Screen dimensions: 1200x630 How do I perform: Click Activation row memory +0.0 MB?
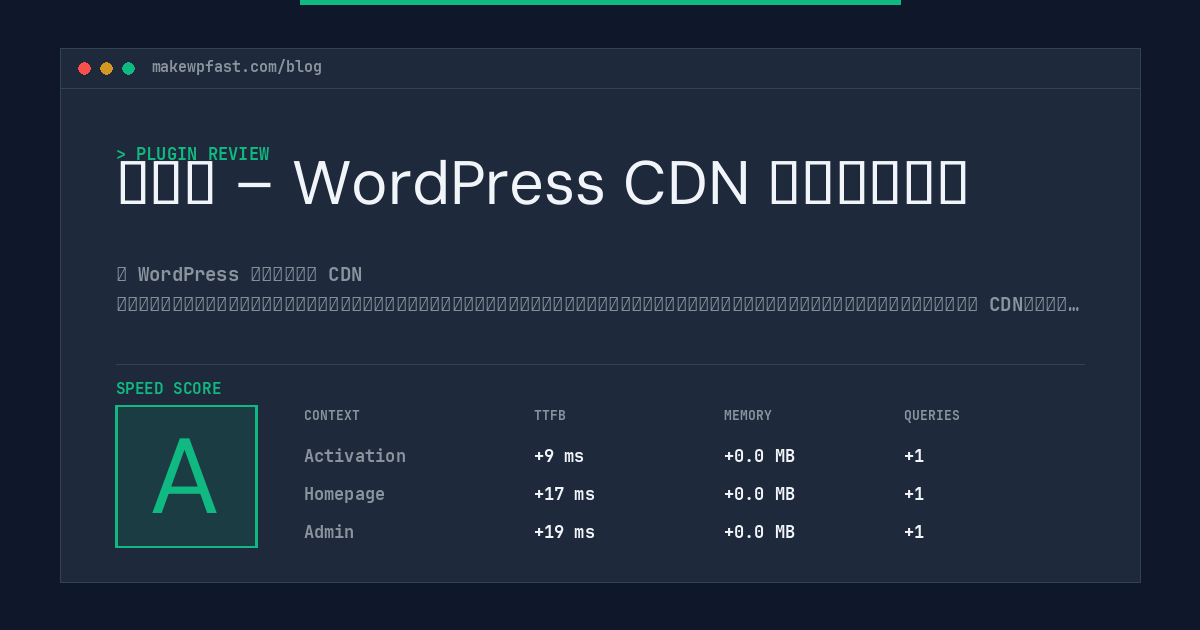point(759,456)
